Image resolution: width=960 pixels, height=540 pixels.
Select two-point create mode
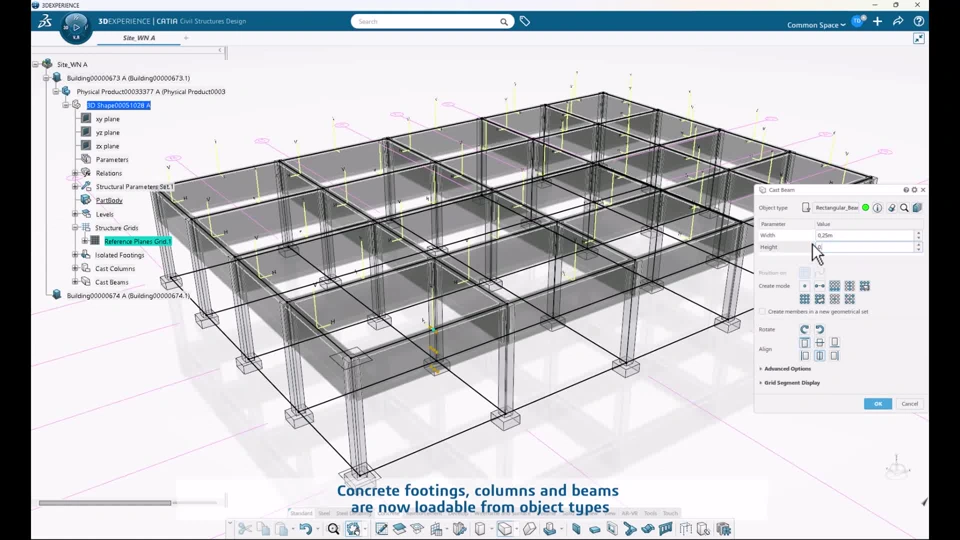tap(819, 286)
